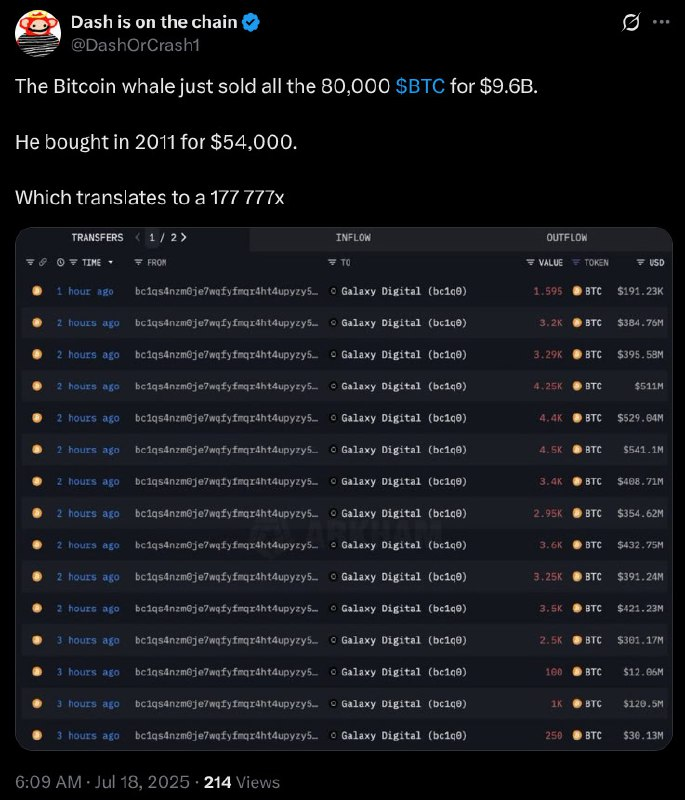Image resolution: width=685 pixels, height=800 pixels.
Task: Click Bitcoin icon in the 1.595 BTC row
Action: click(577, 291)
